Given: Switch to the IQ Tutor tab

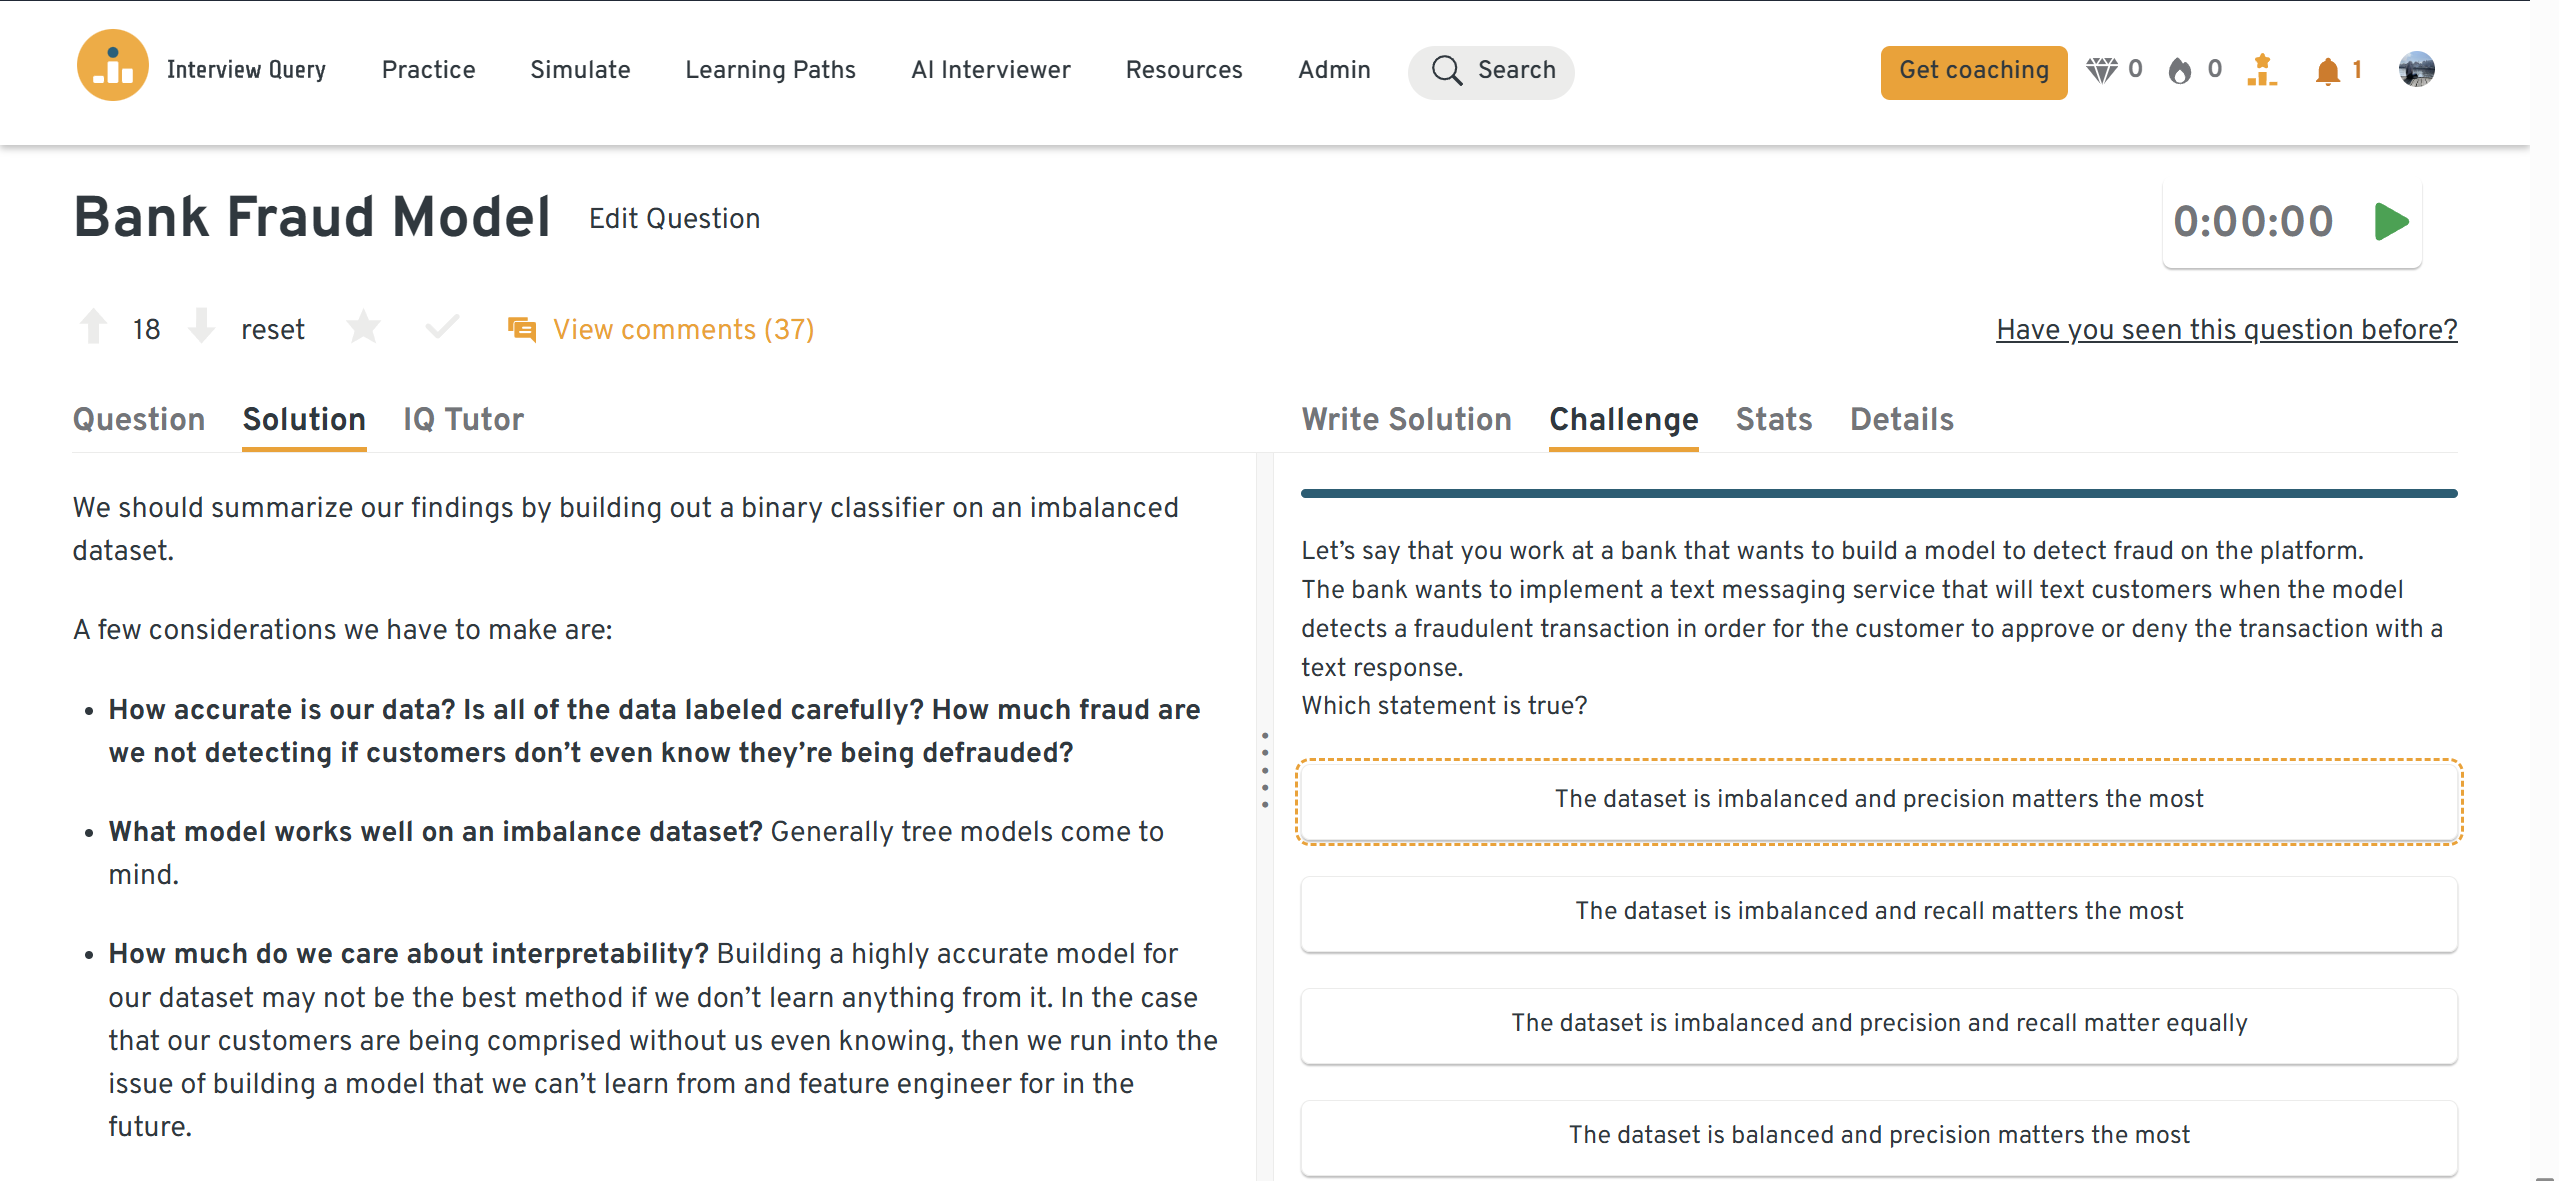Looking at the screenshot, I should pos(463,419).
